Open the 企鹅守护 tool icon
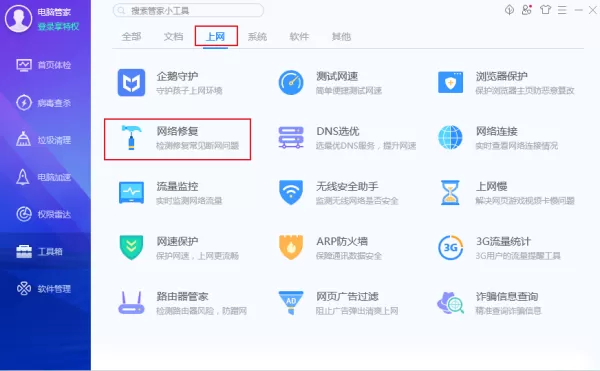Image resolution: width=600 pixels, height=371 pixels. pyautogui.click(x=131, y=83)
